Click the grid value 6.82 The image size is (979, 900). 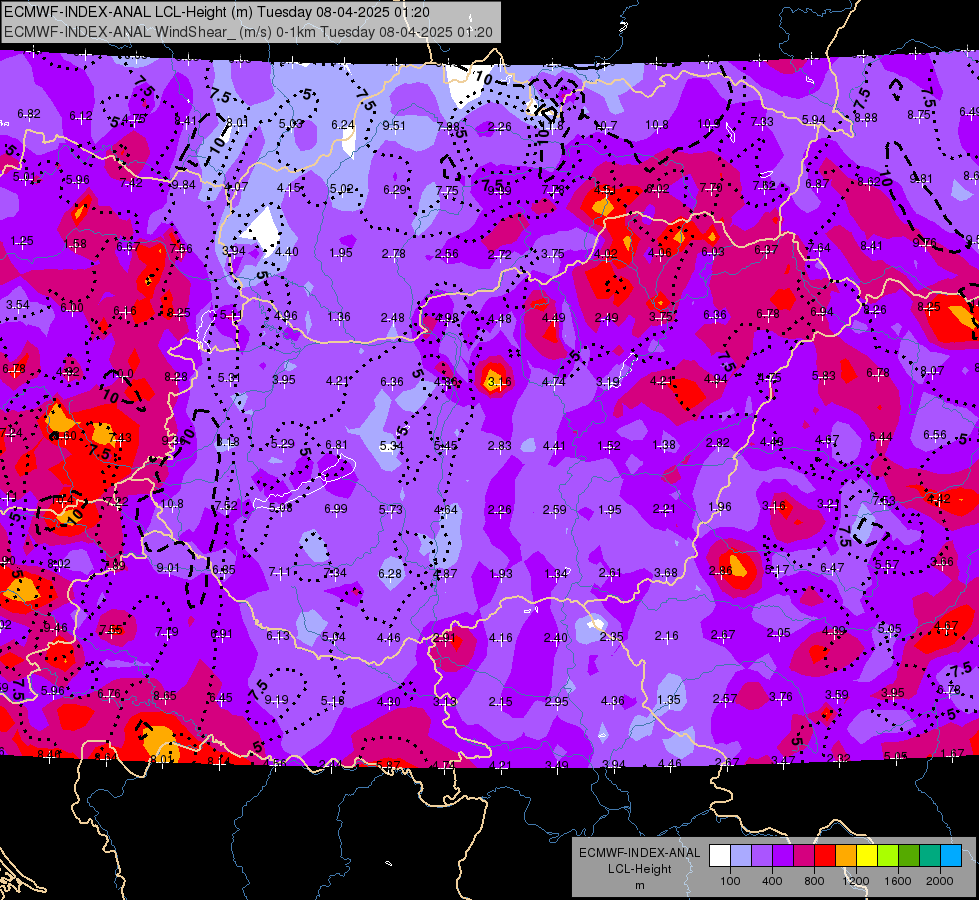tap(29, 114)
